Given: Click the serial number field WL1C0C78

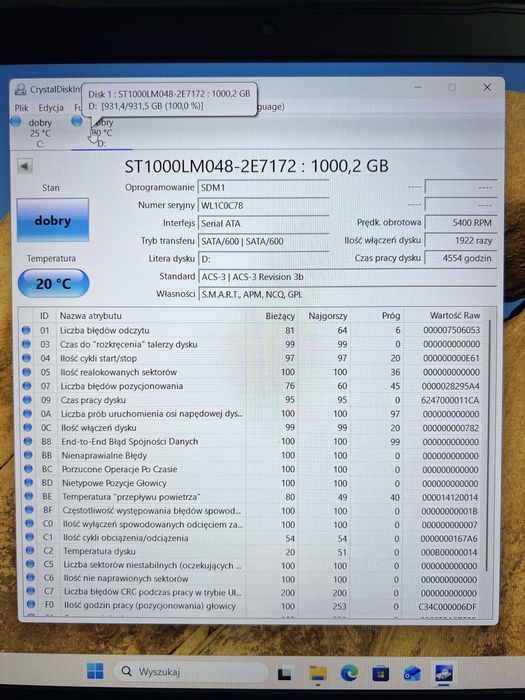Looking at the screenshot, I should click(x=263, y=205).
